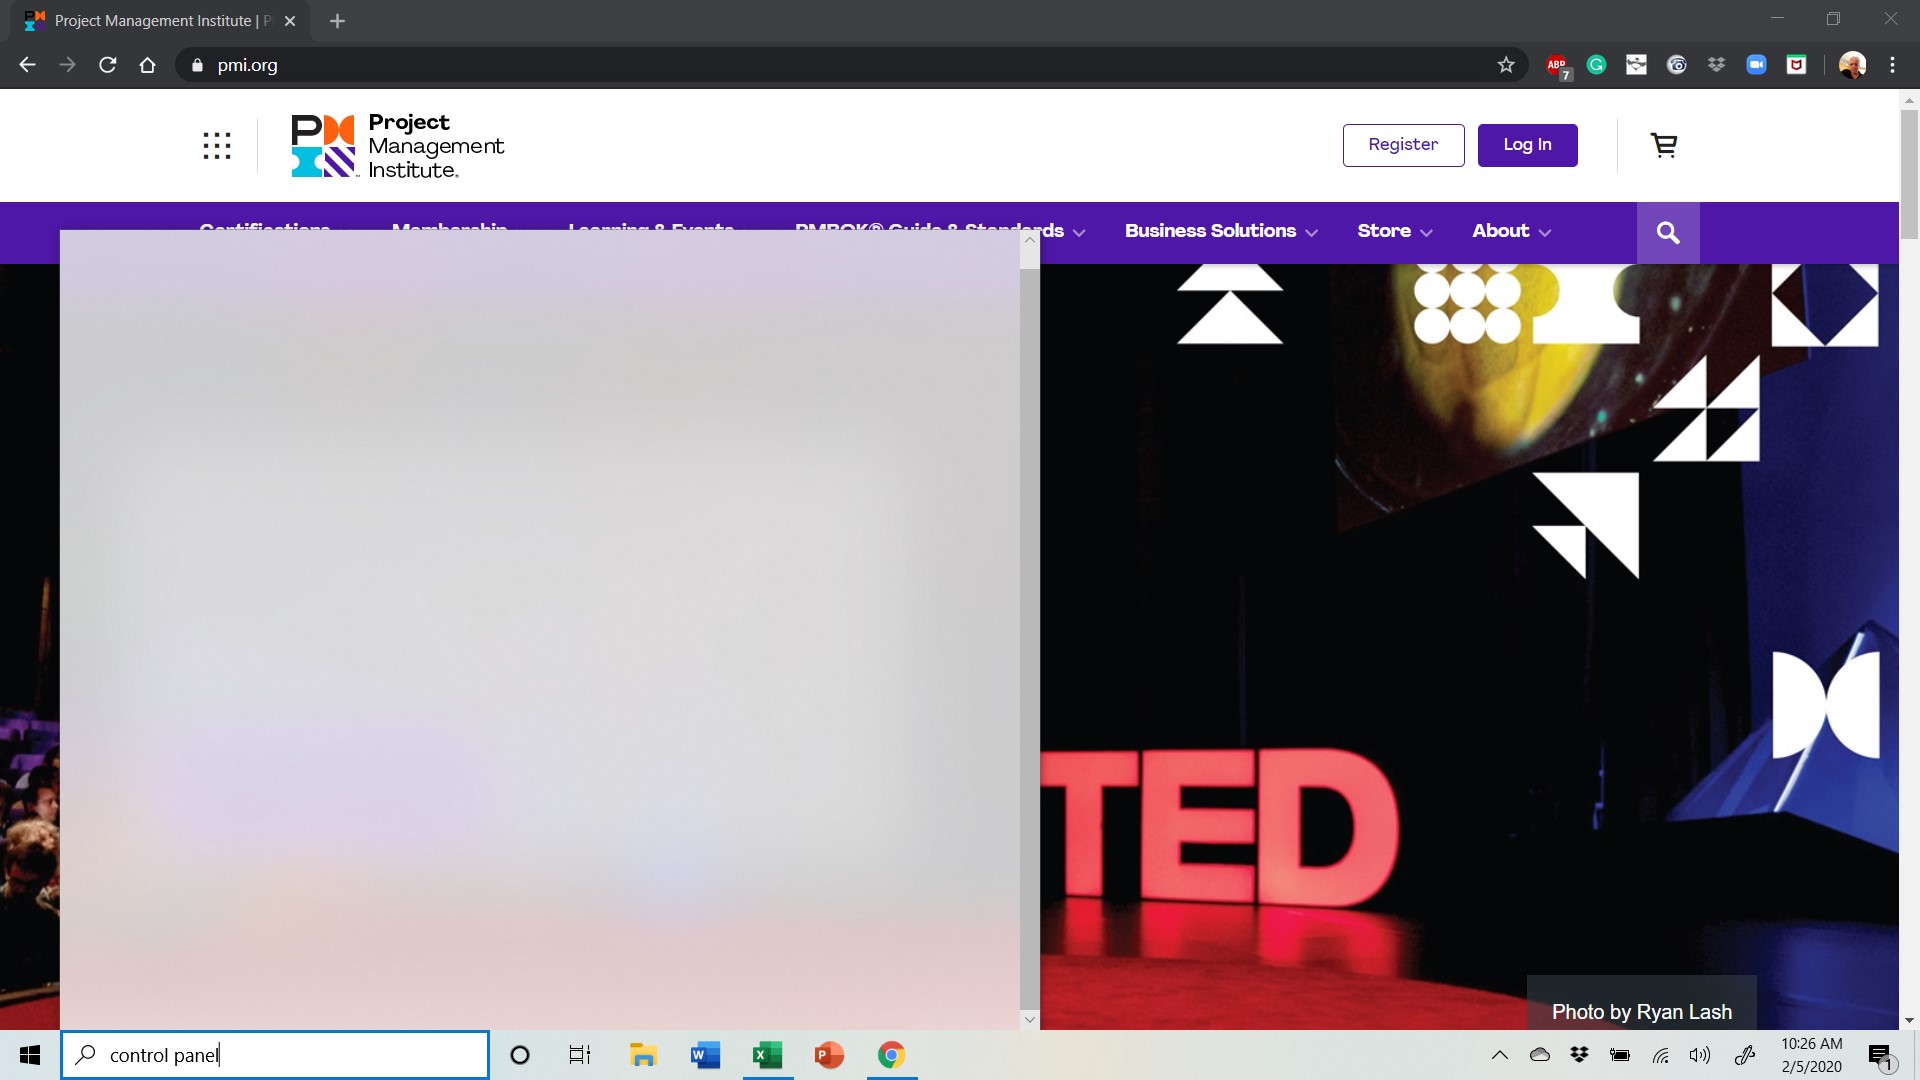This screenshot has width=1920, height=1080.
Task: Click the Windows search box
Action: tap(275, 1055)
